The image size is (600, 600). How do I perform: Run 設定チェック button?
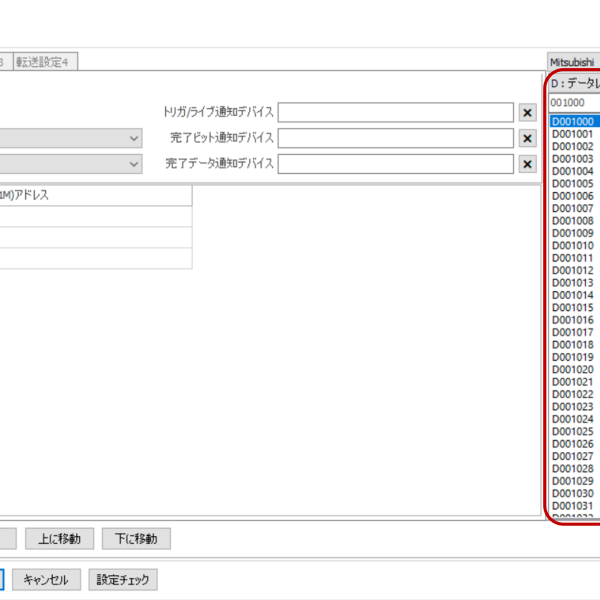click(x=124, y=579)
